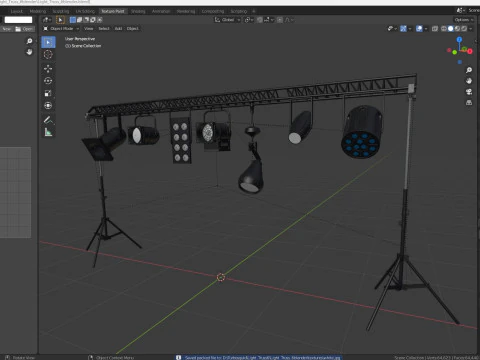Select the Move tool
This screenshot has width=480, height=360.
click(48, 68)
